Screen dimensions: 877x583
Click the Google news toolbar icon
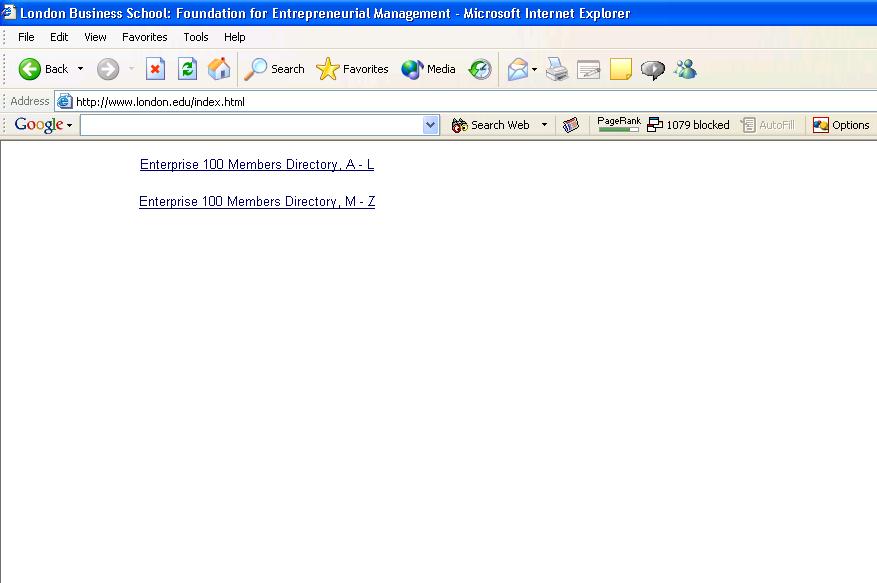coord(570,125)
